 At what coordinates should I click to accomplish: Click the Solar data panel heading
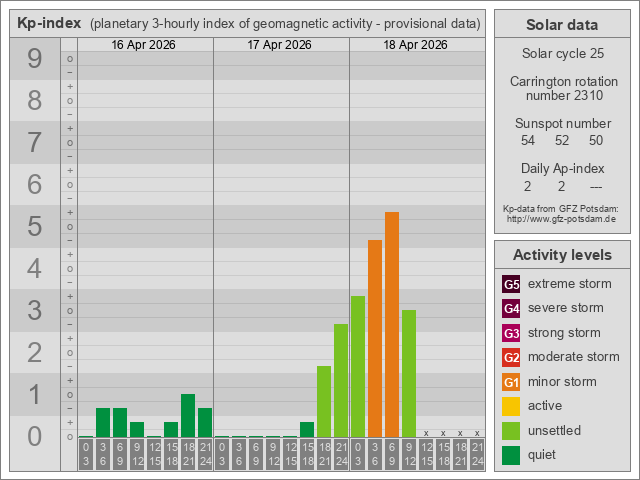point(562,25)
